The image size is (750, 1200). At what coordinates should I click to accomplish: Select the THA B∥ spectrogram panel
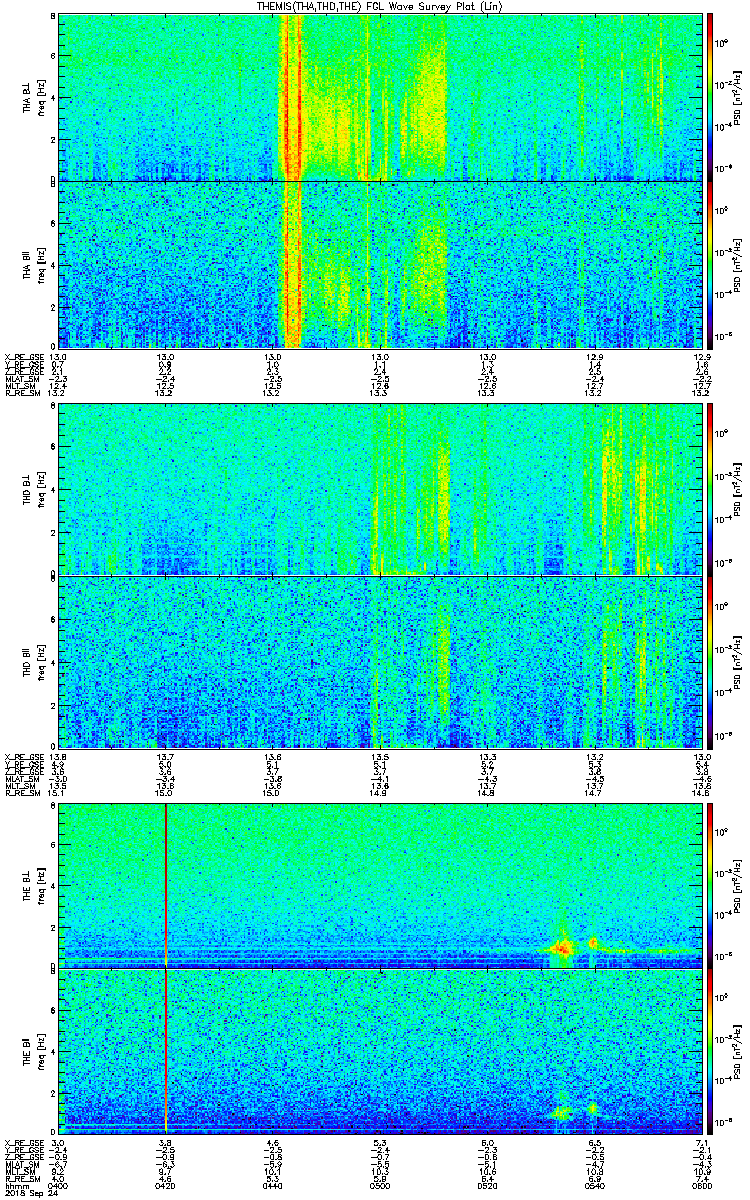pos(378,264)
